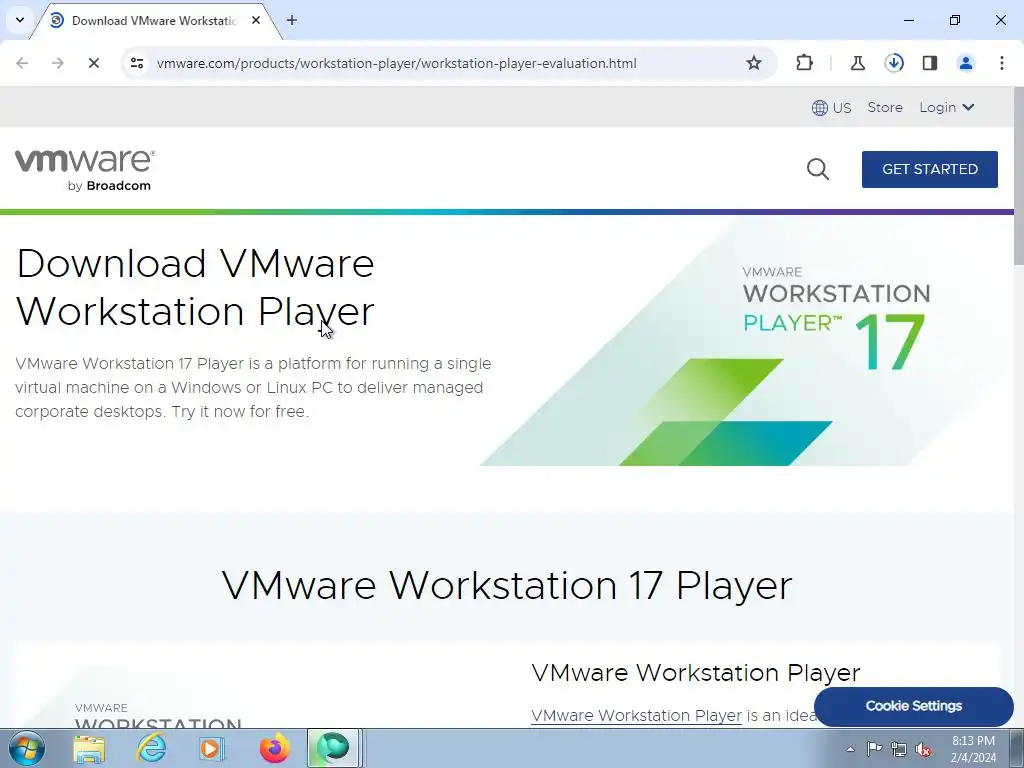The image size is (1024, 768).
Task: Expand the Login dropdown
Action: point(947,107)
